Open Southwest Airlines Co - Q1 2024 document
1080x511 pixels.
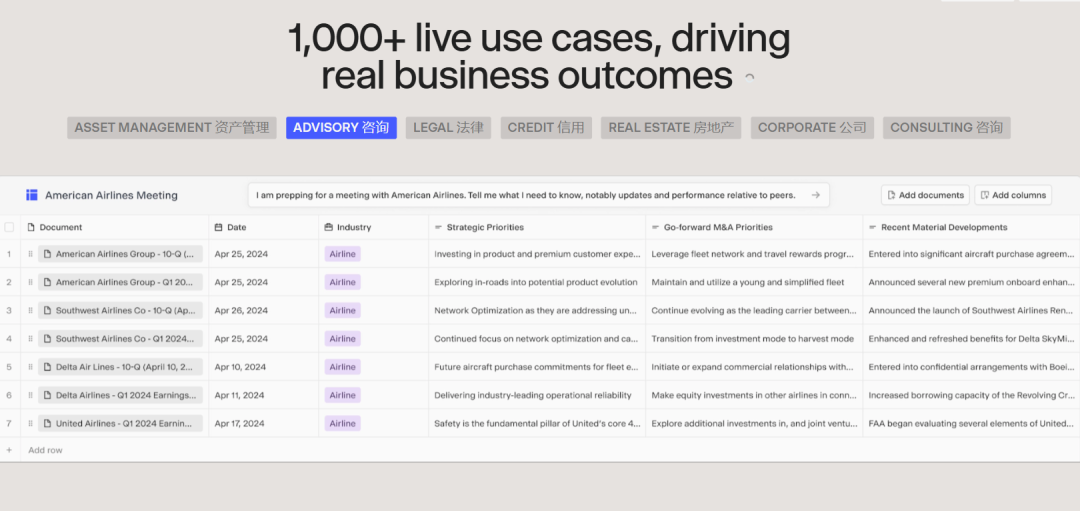pyautogui.click(x=121, y=339)
